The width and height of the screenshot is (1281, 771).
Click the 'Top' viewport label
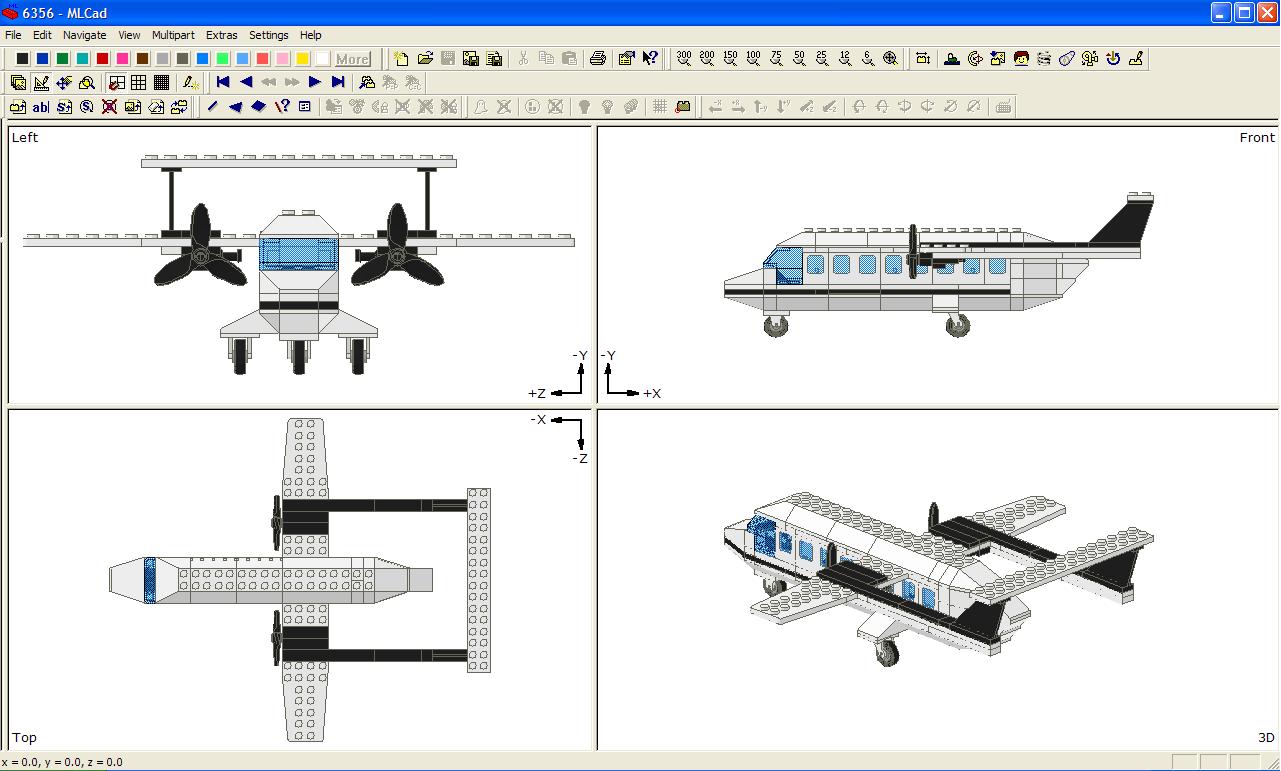click(x=24, y=738)
